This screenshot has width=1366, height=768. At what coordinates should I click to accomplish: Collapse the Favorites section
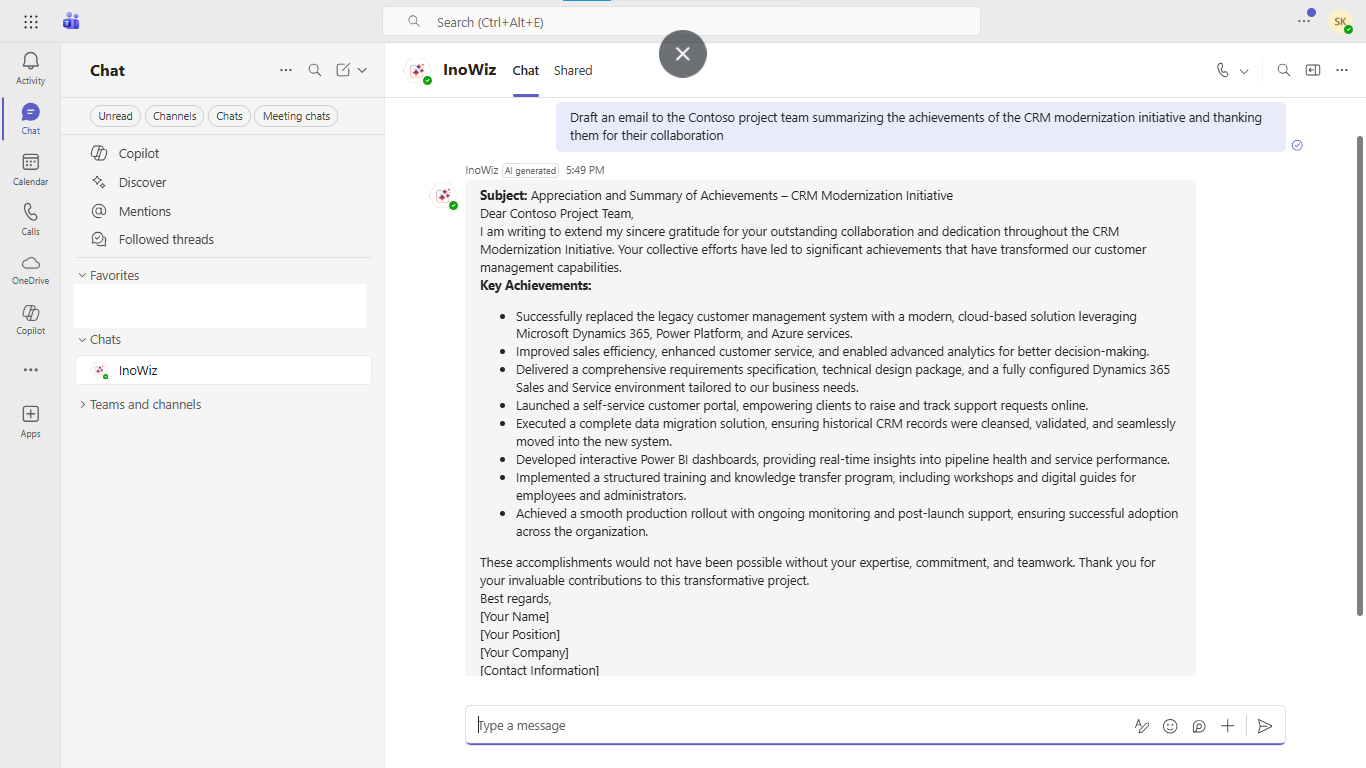[x=82, y=274]
